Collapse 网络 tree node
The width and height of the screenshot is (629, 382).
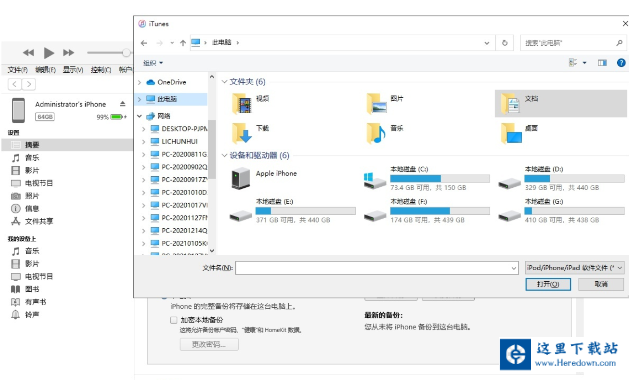140,116
